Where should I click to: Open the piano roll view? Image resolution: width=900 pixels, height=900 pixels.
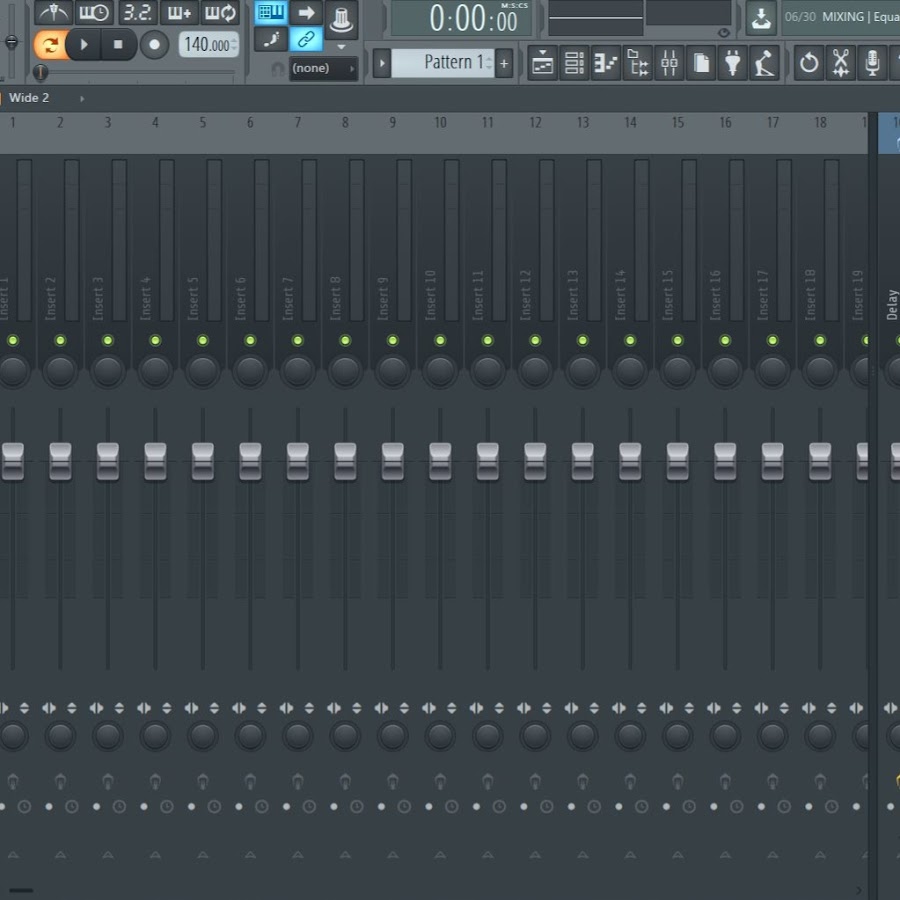pyautogui.click(x=606, y=63)
